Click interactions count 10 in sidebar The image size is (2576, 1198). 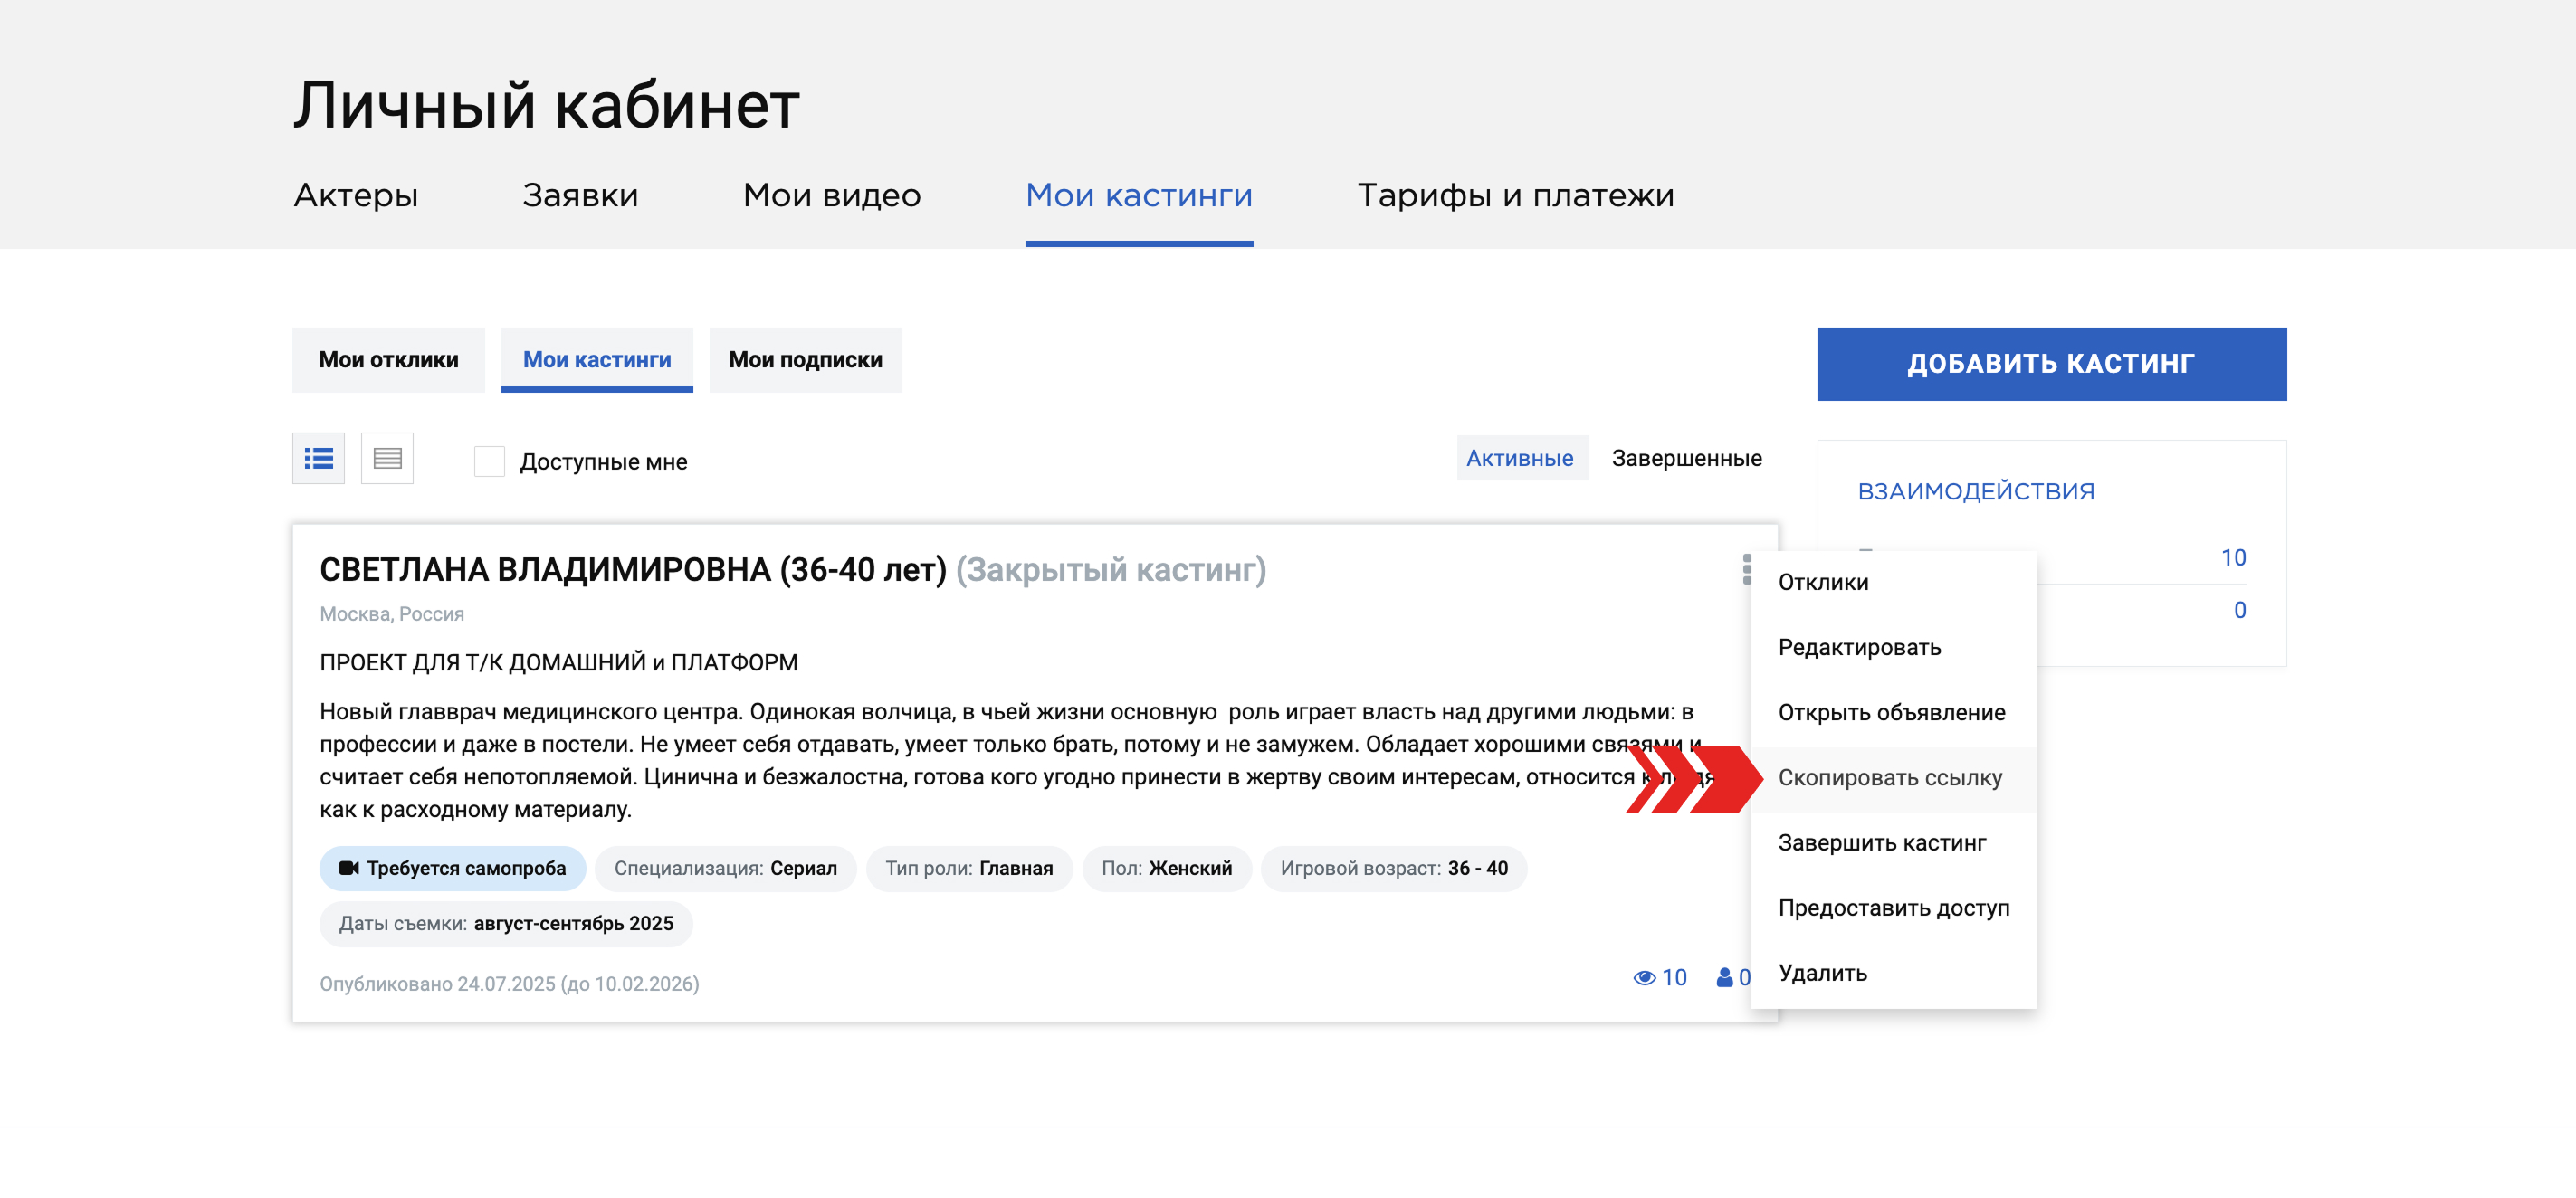click(2232, 557)
